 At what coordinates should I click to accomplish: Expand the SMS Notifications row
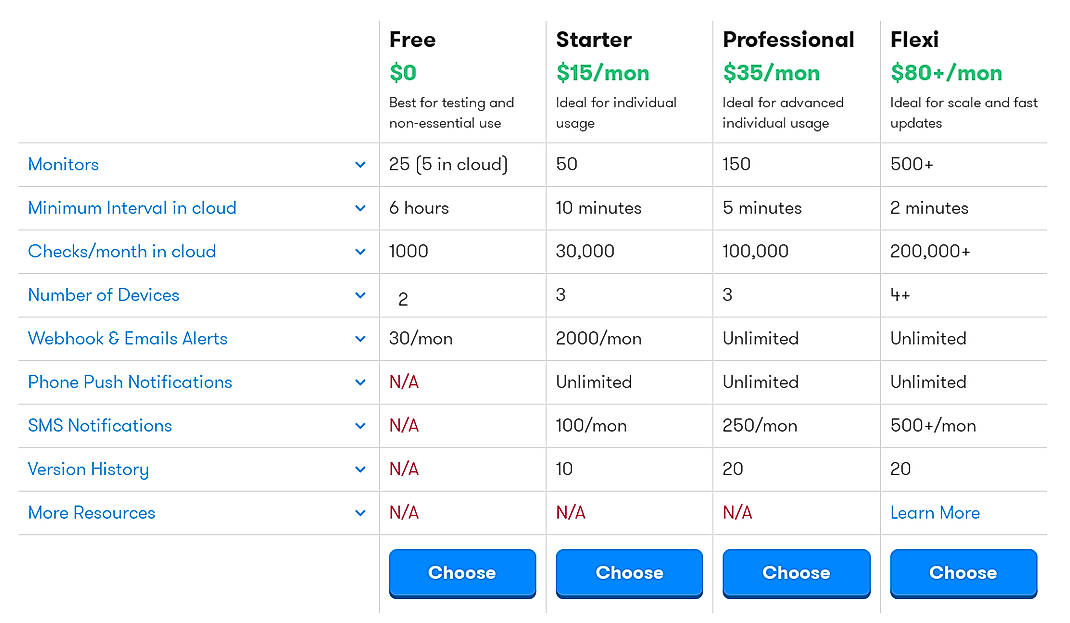point(360,425)
